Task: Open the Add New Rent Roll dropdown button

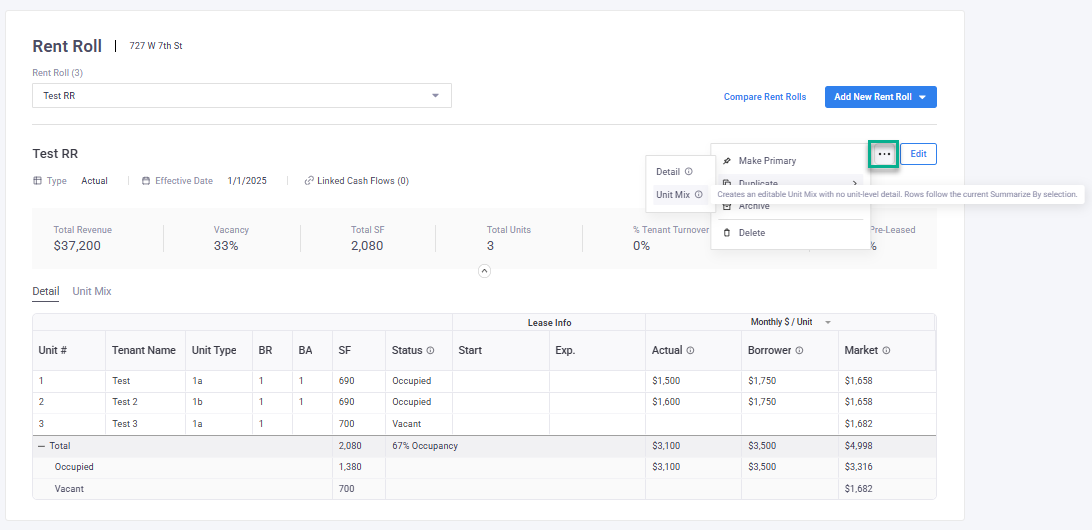Action: click(880, 97)
